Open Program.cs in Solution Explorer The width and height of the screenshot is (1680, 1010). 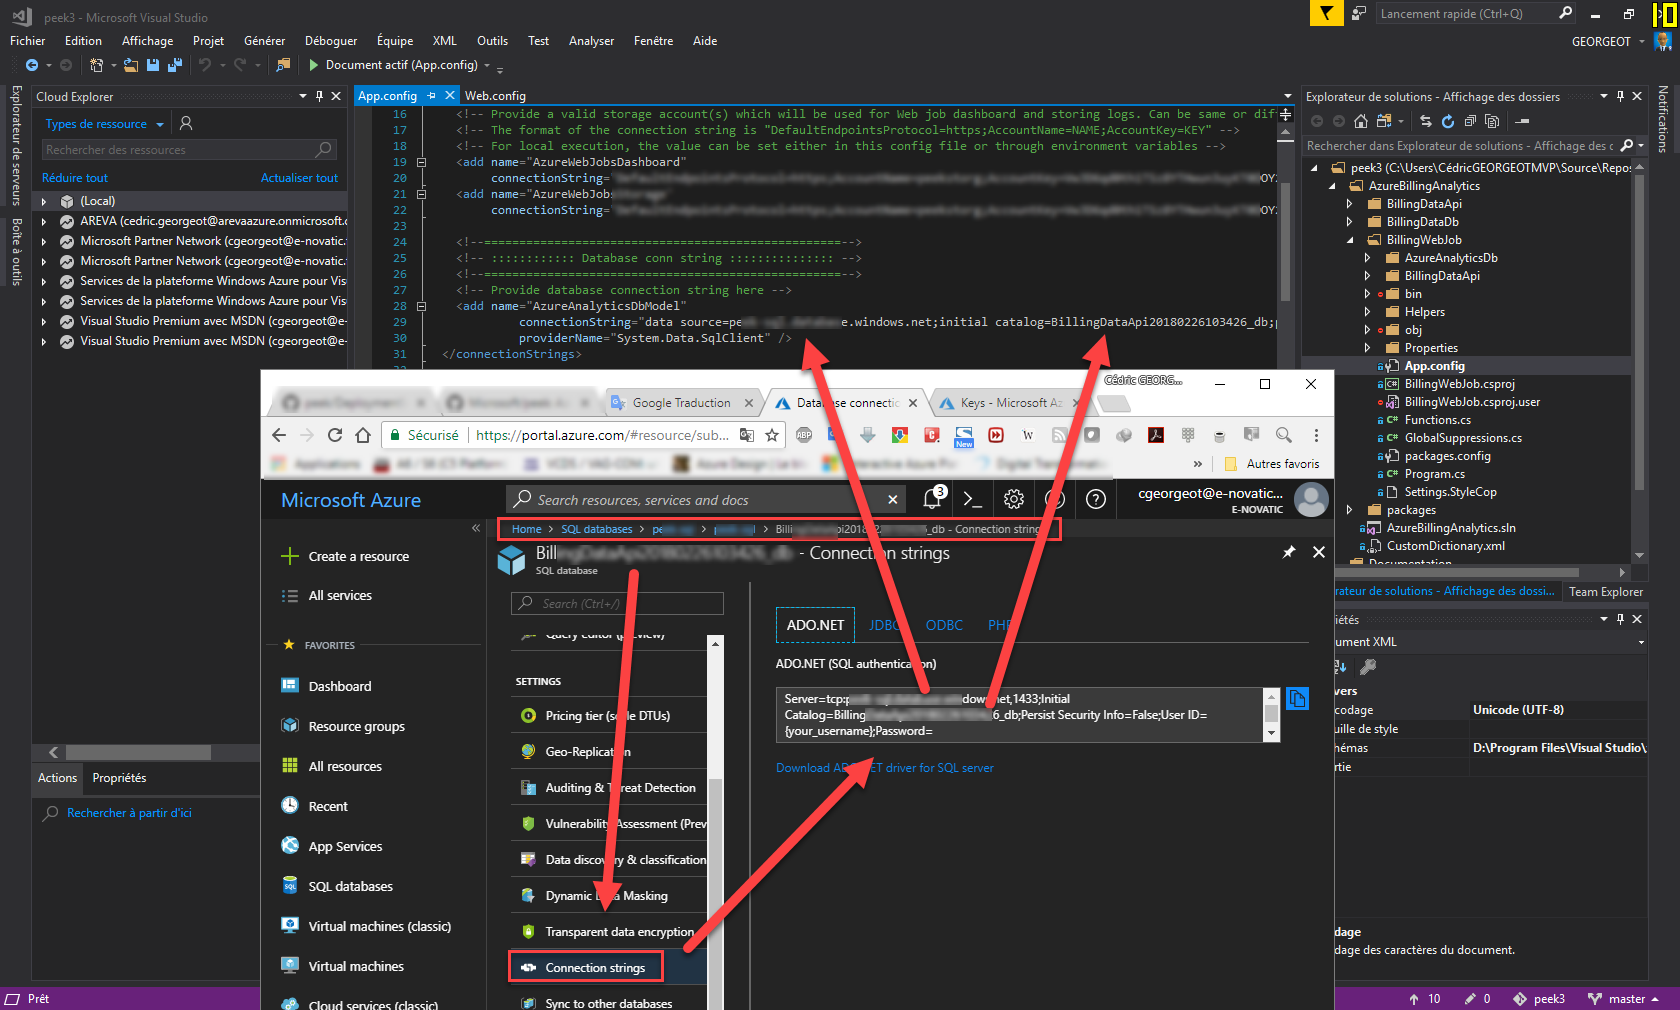(1434, 474)
